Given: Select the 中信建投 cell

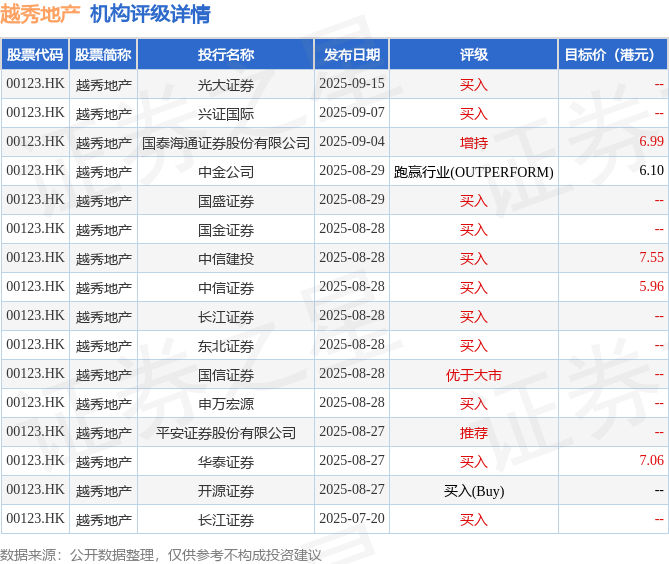Looking at the screenshot, I should coord(226,259).
